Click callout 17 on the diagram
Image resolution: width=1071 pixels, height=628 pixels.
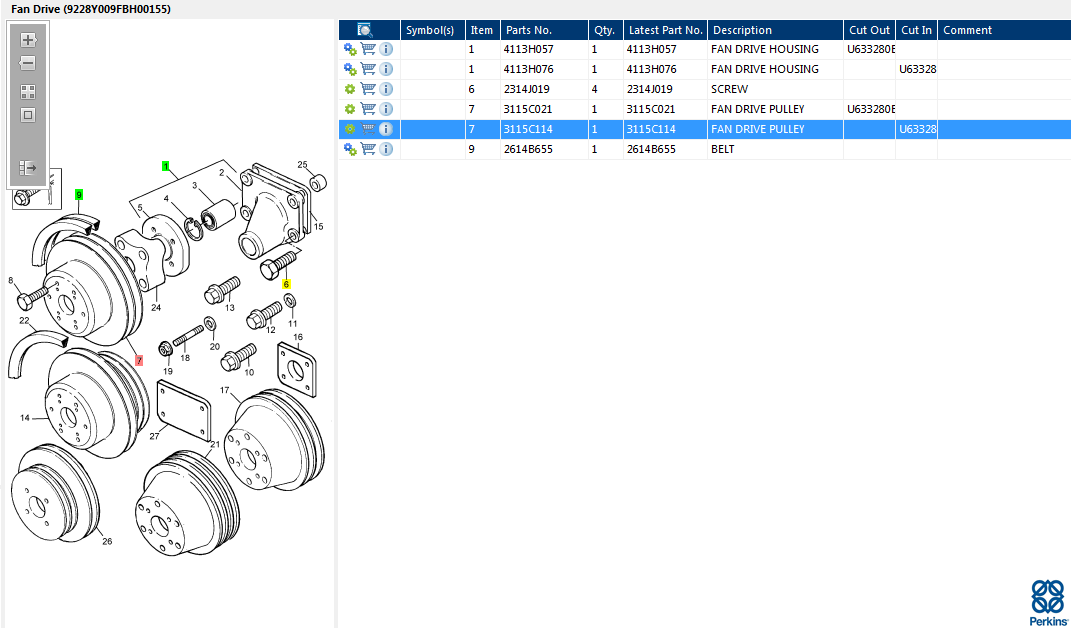pos(225,390)
